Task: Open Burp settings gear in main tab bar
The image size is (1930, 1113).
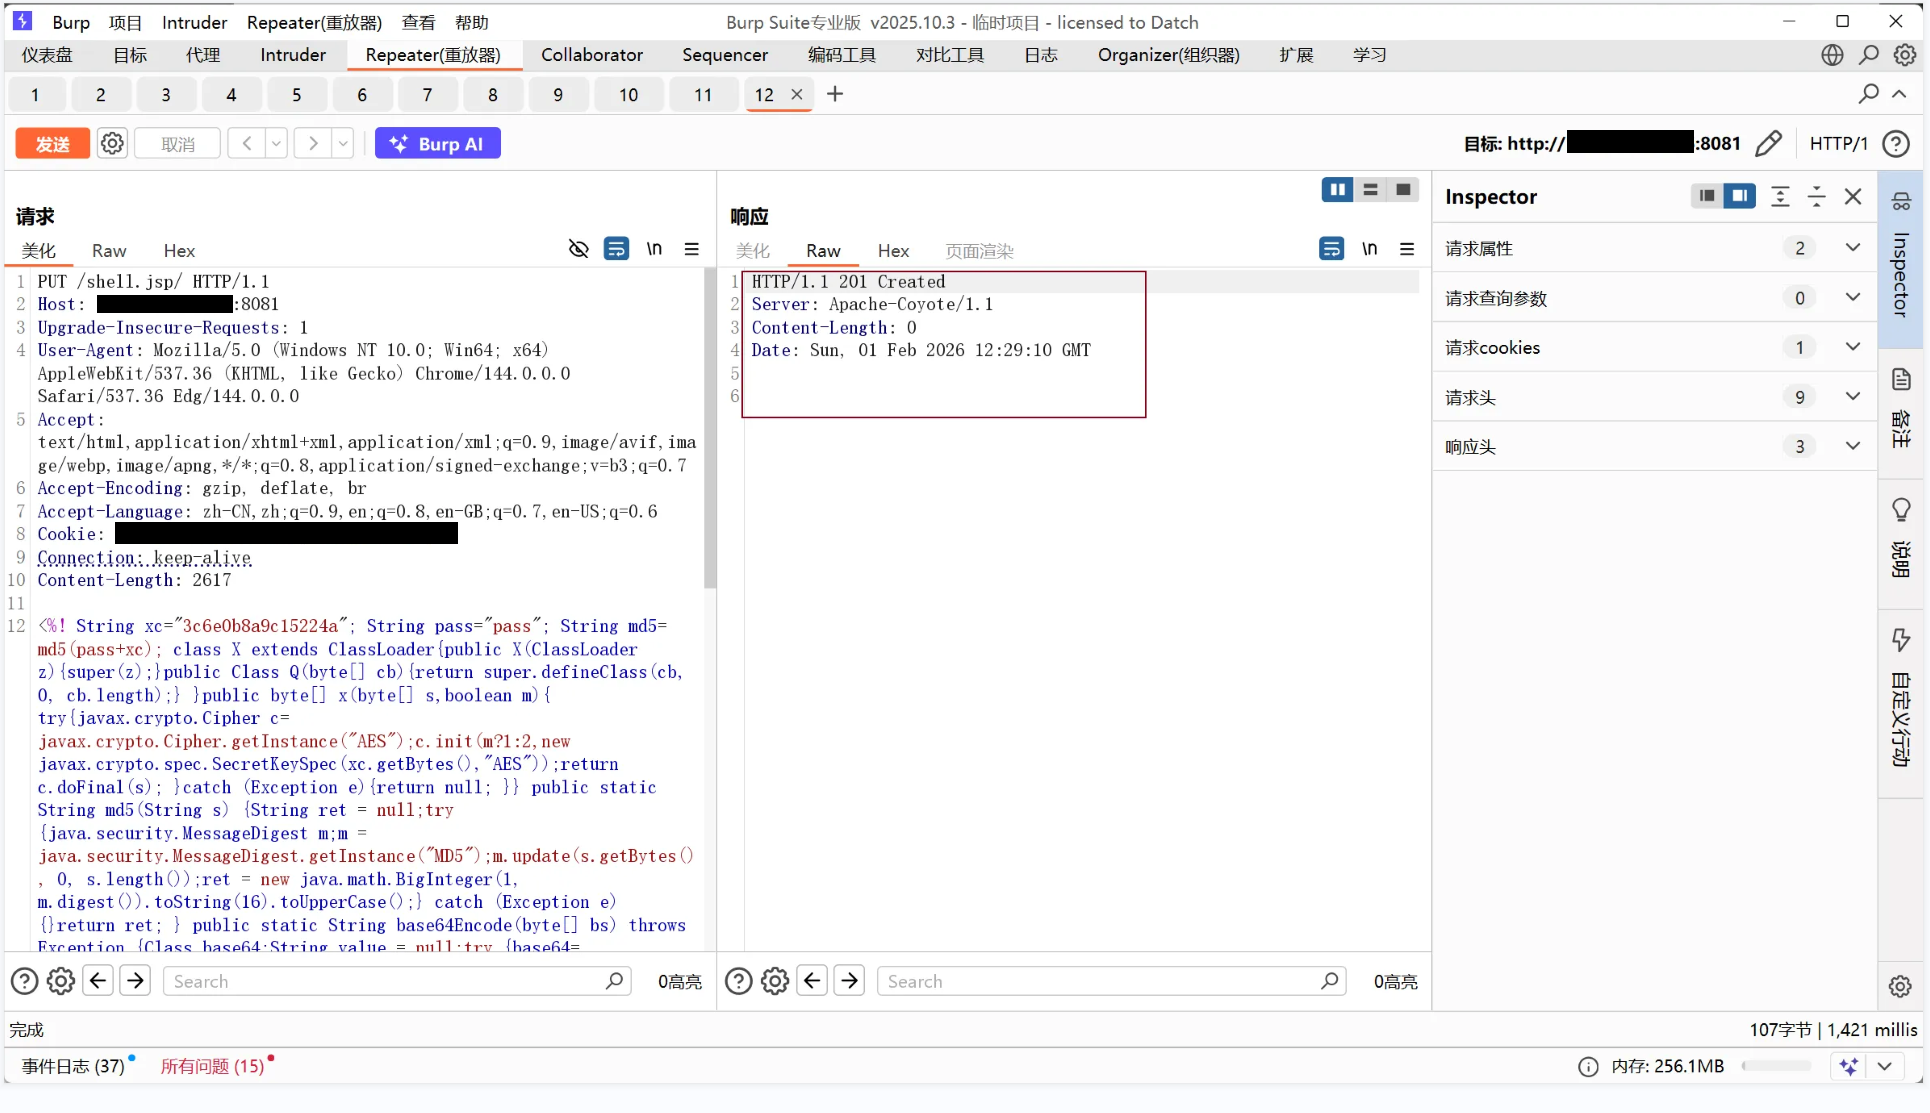Action: 1905,55
